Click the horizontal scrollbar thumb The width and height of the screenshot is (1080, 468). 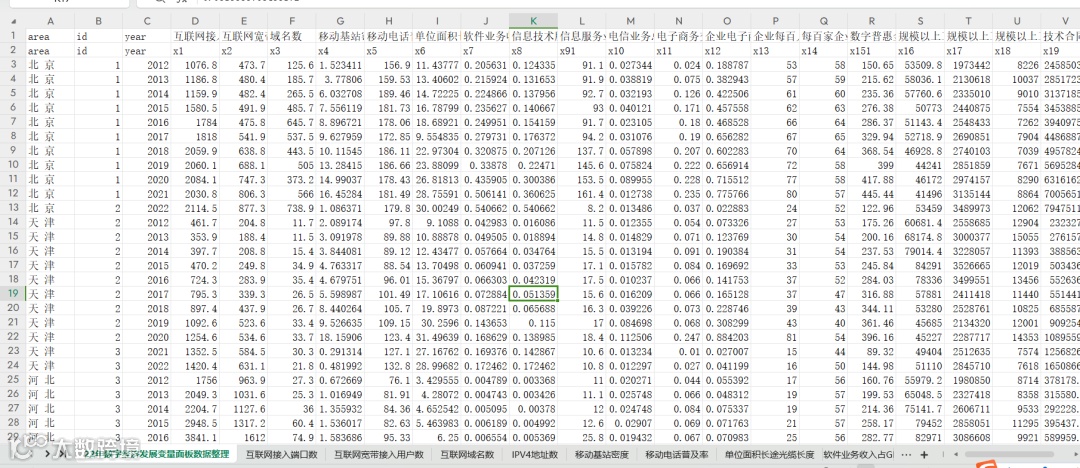pos(1009,455)
